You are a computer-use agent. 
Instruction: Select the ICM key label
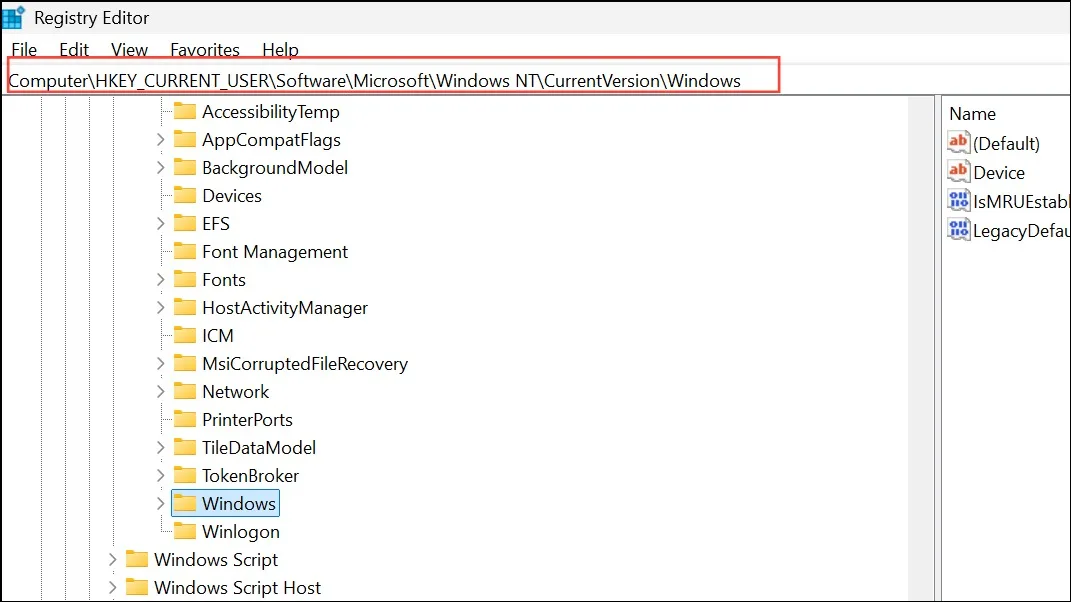pyautogui.click(x=217, y=336)
